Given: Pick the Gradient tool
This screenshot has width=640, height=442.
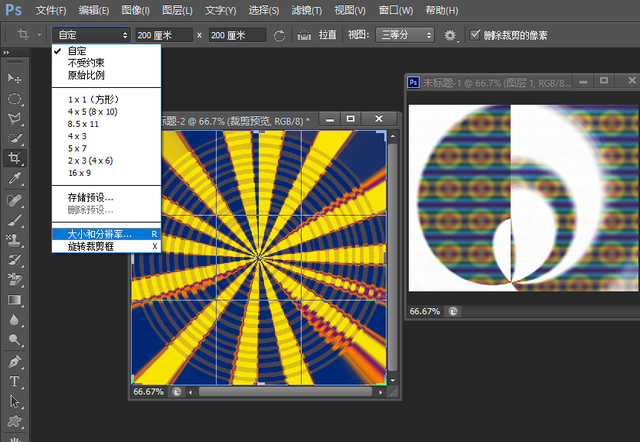Looking at the screenshot, I should click(15, 300).
